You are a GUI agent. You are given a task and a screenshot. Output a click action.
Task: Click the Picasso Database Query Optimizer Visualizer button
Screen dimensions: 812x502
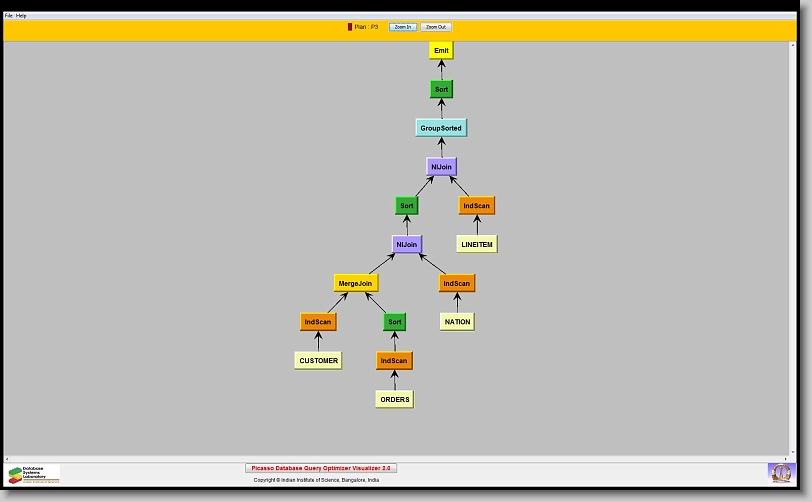pos(321,468)
